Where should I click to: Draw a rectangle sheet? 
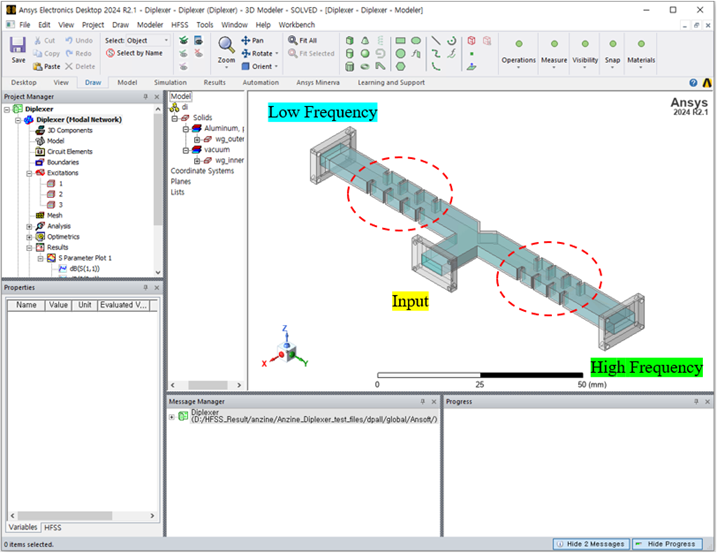click(x=401, y=41)
